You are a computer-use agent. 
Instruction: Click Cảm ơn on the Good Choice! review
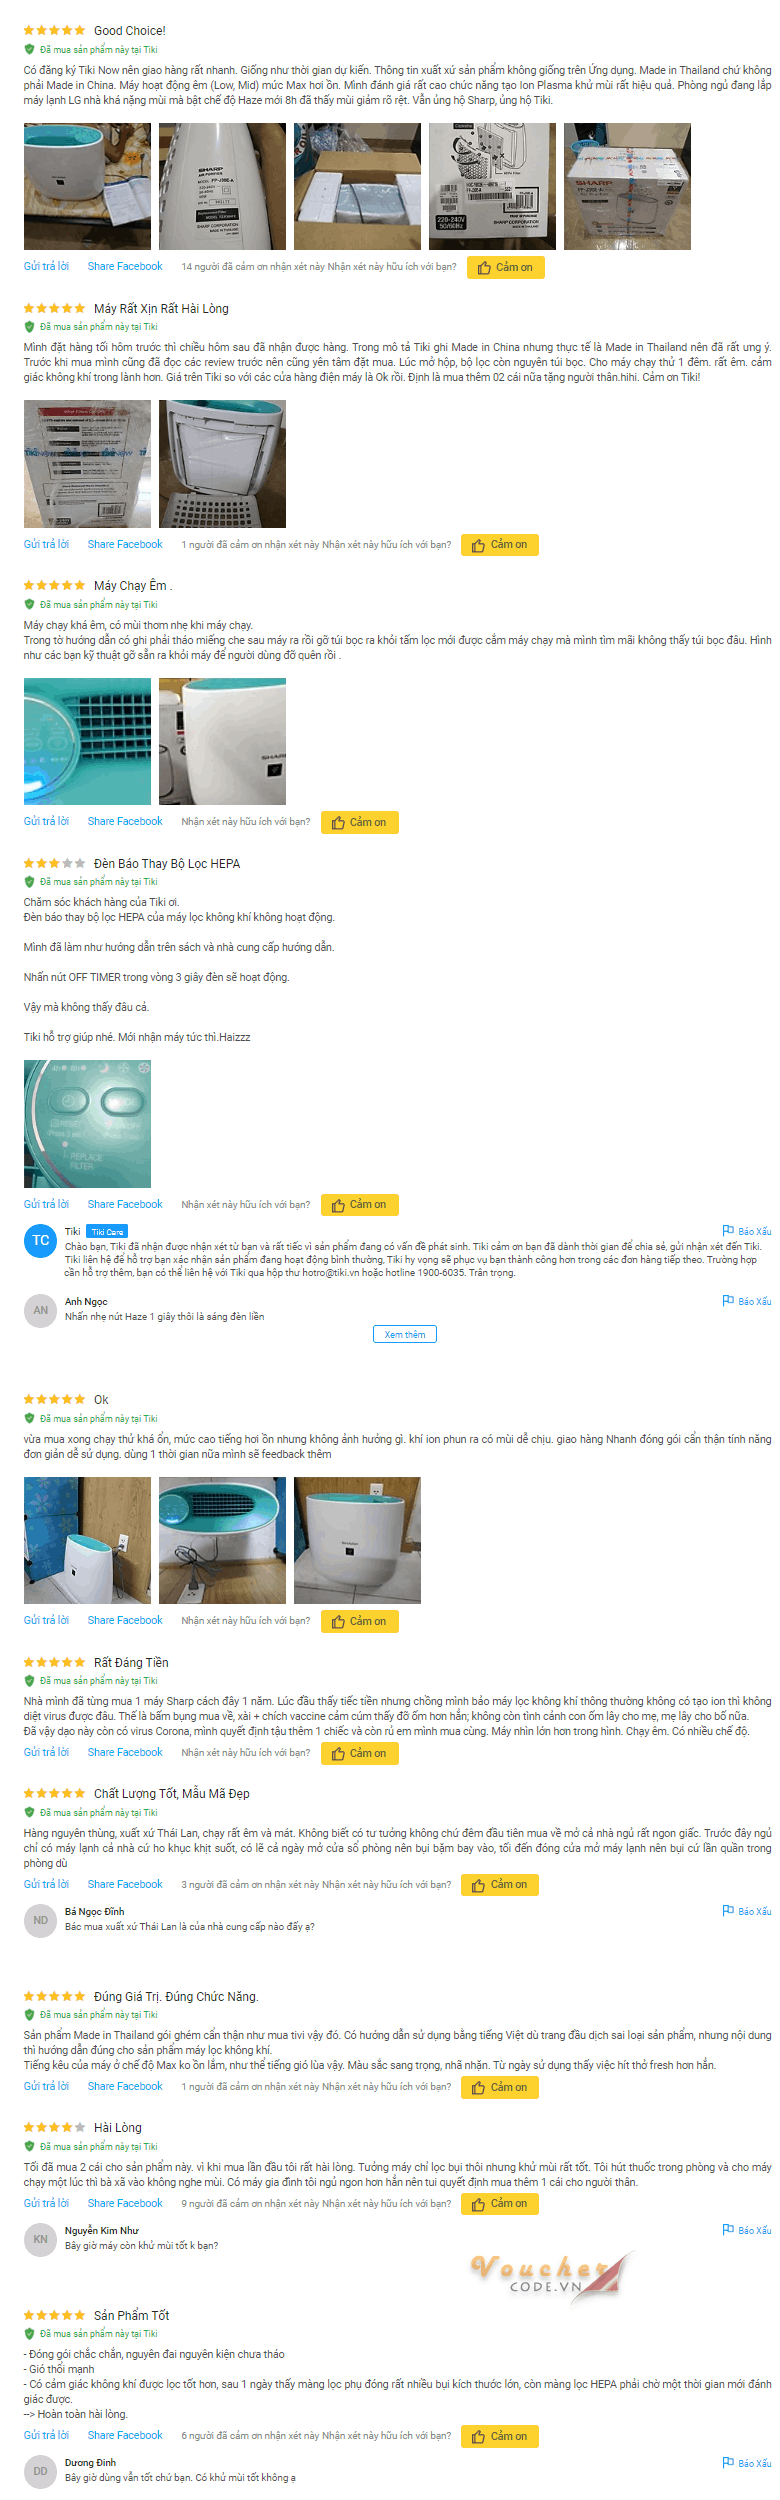pyautogui.click(x=506, y=267)
